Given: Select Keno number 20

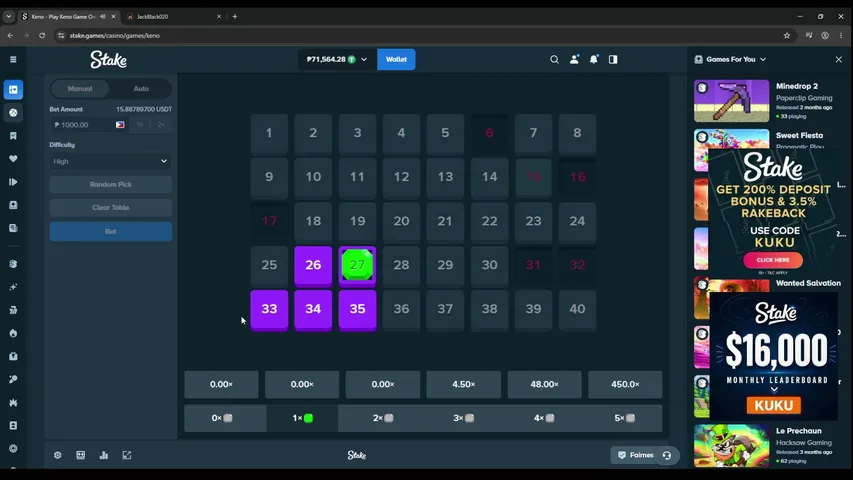Looking at the screenshot, I should coord(401,221).
